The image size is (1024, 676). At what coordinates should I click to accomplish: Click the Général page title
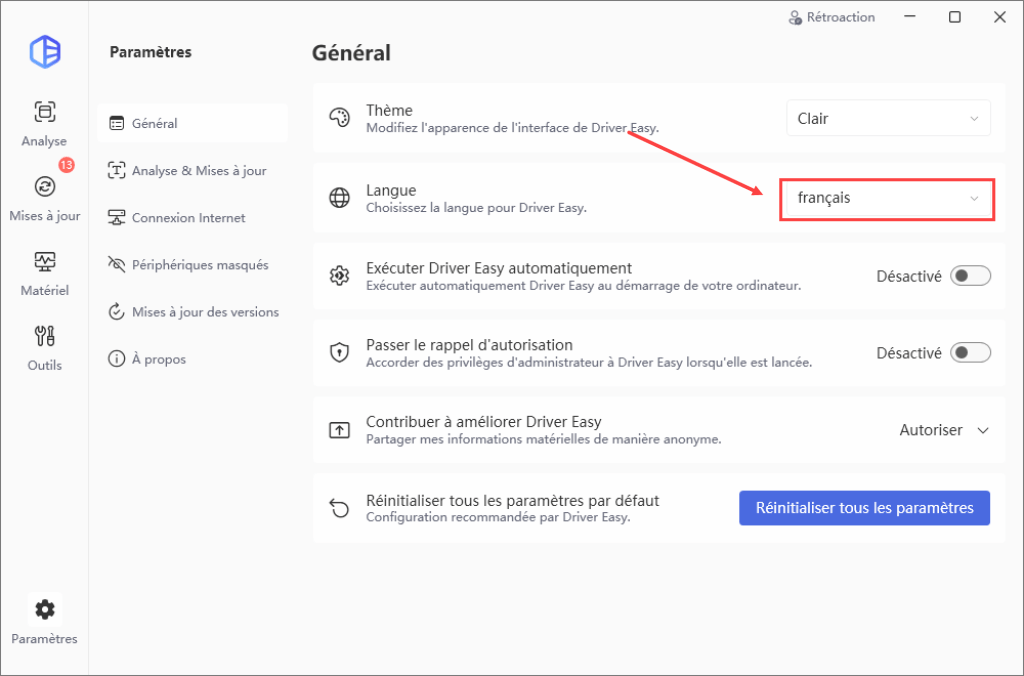(x=351, y=52)
